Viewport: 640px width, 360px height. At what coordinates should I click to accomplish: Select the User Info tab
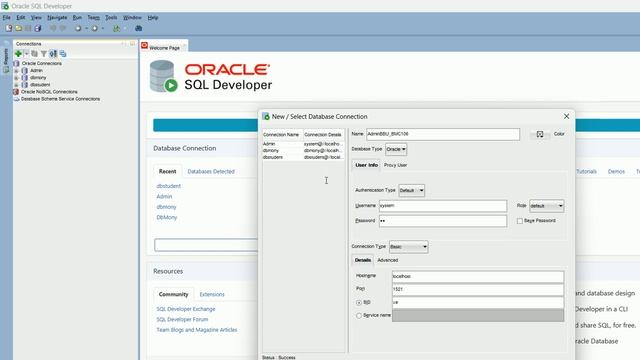[367, 165]
